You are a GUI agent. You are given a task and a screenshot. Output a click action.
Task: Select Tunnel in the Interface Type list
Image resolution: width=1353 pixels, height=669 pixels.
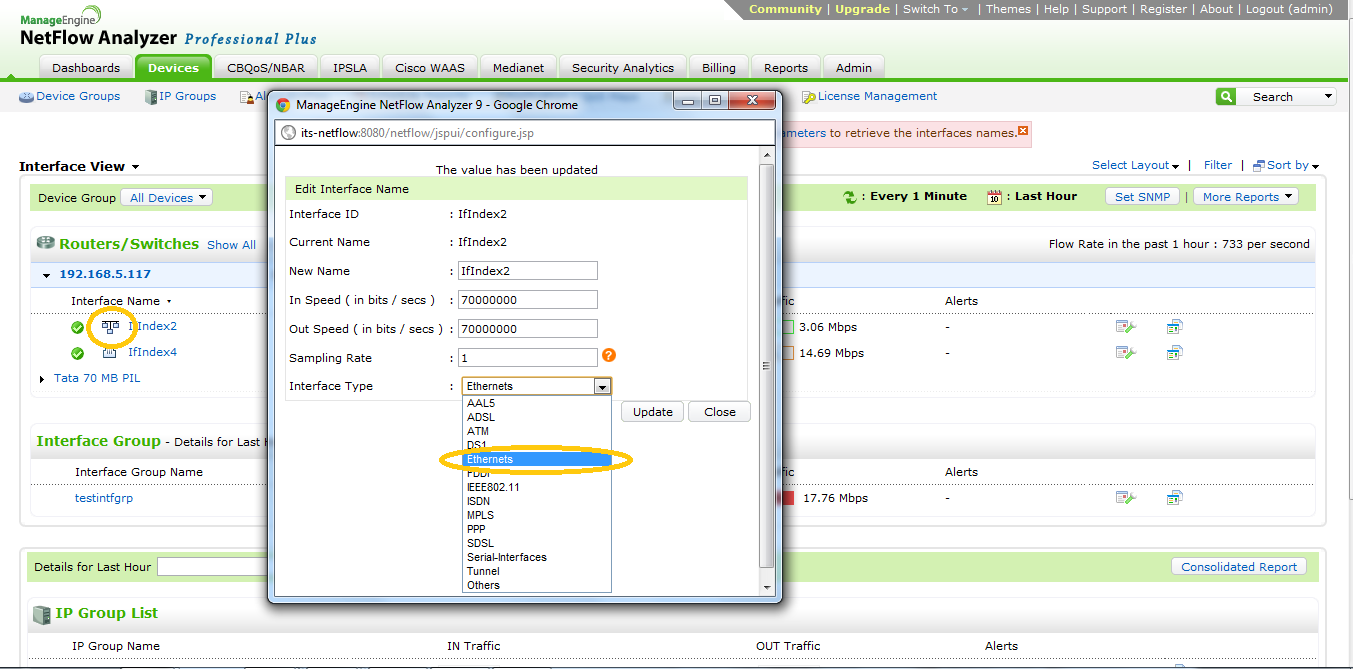pos(537,571)
